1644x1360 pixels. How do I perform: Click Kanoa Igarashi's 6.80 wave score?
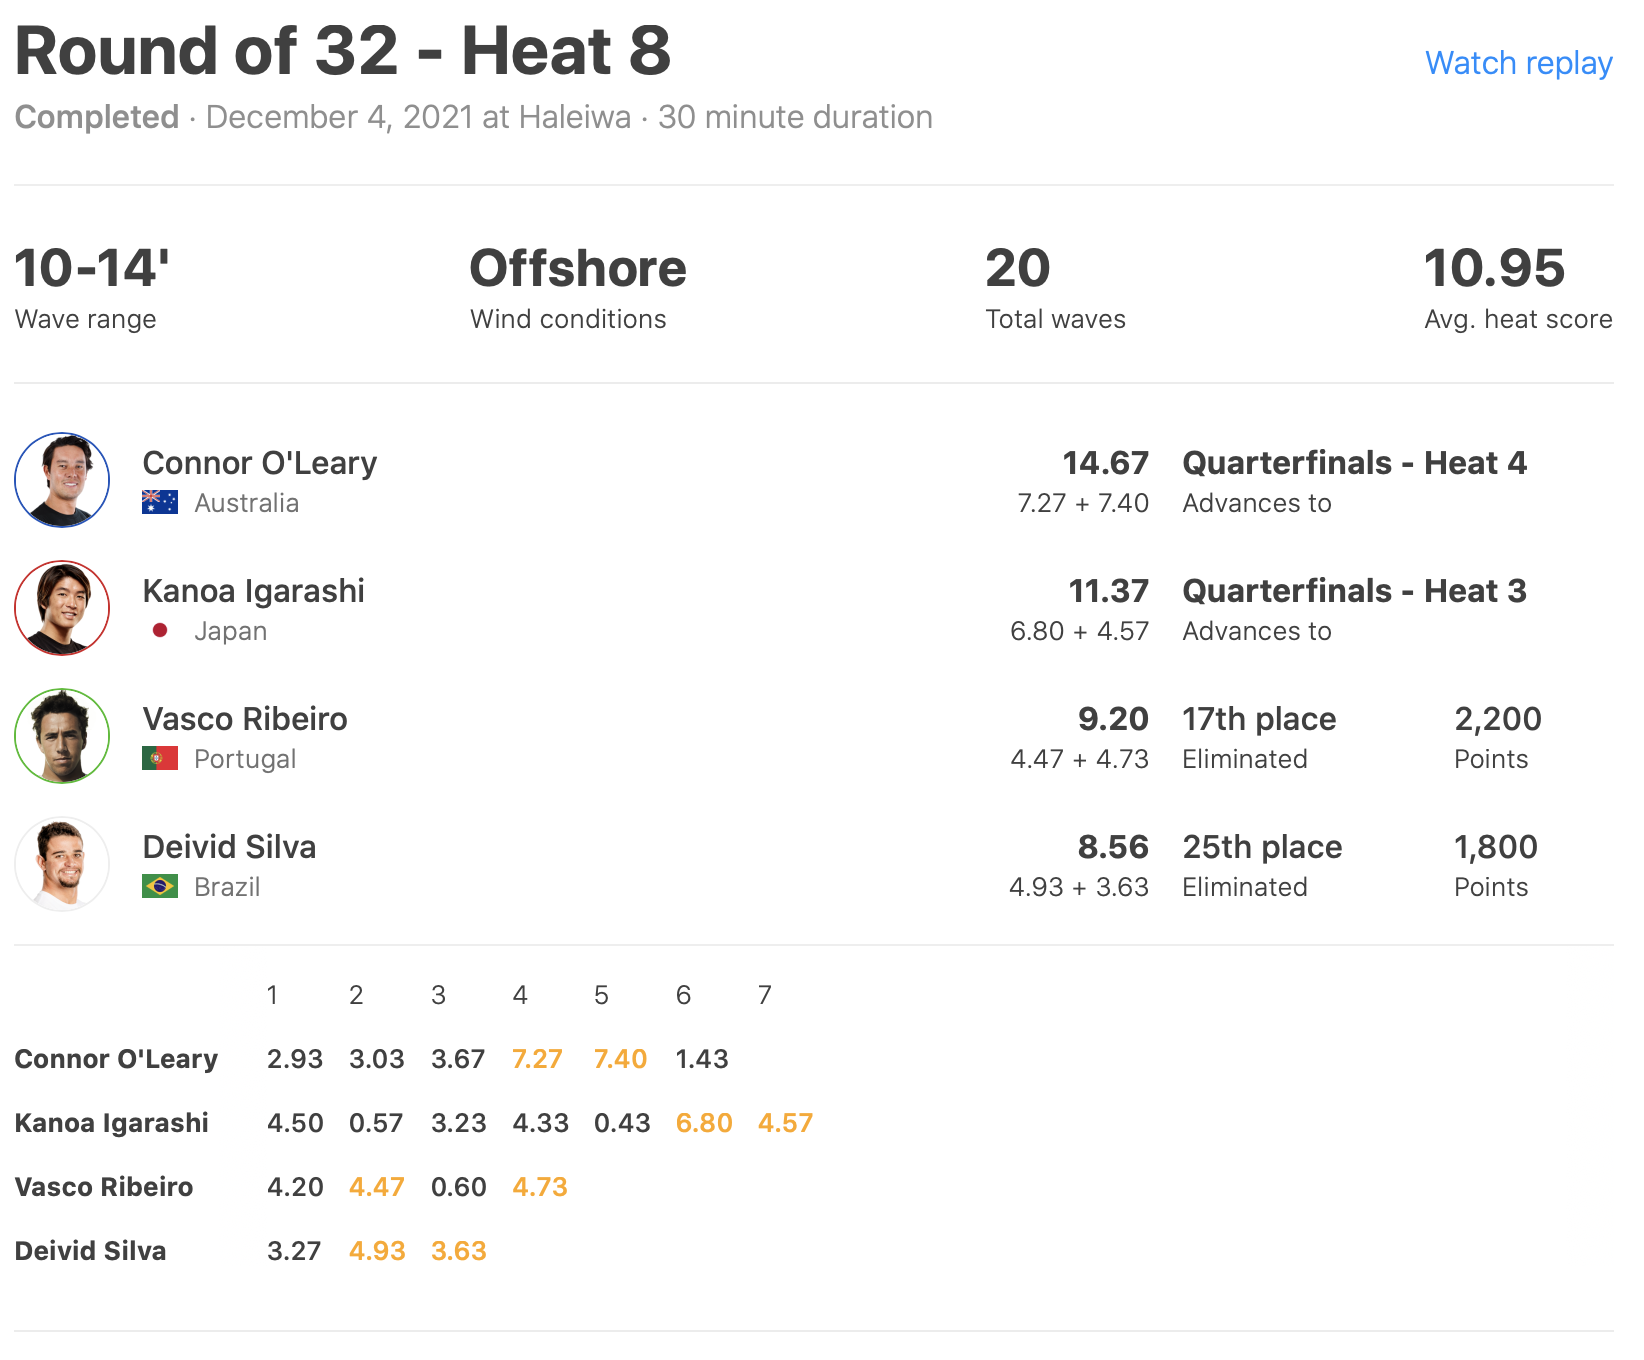click(704, 1123)
